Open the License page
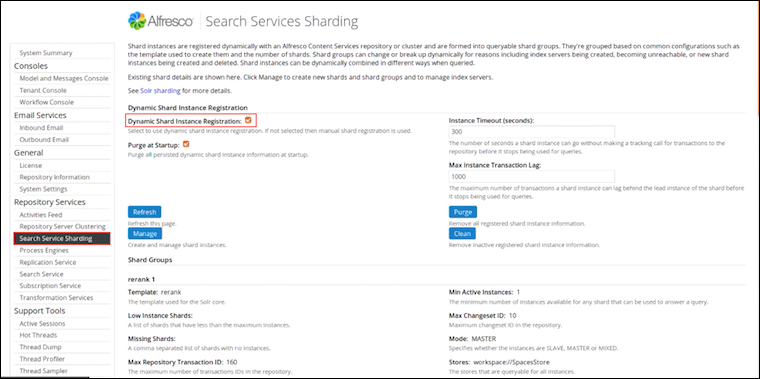The image size is (760, 379). [31, 165]
